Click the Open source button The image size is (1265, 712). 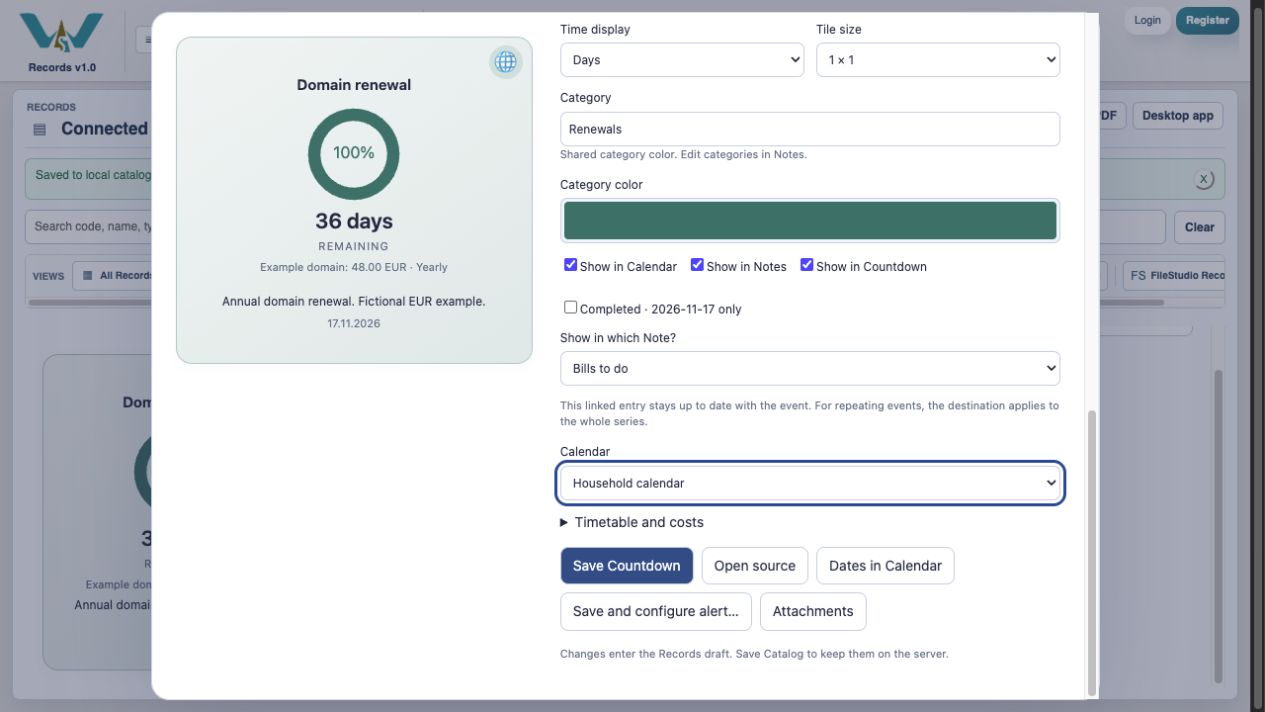pyautogui.click(x=755, y=566)
